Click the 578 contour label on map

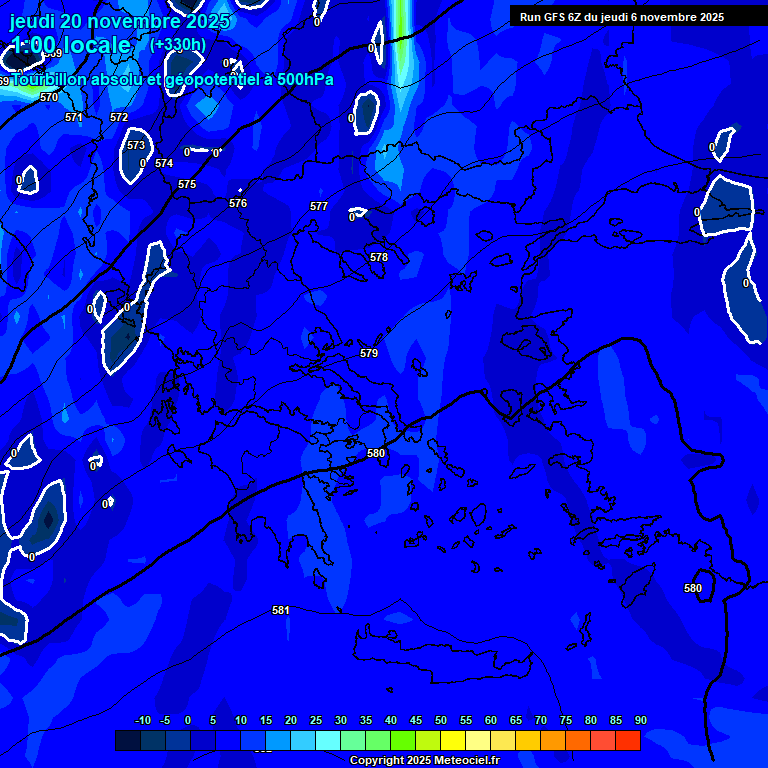(379, 257)
